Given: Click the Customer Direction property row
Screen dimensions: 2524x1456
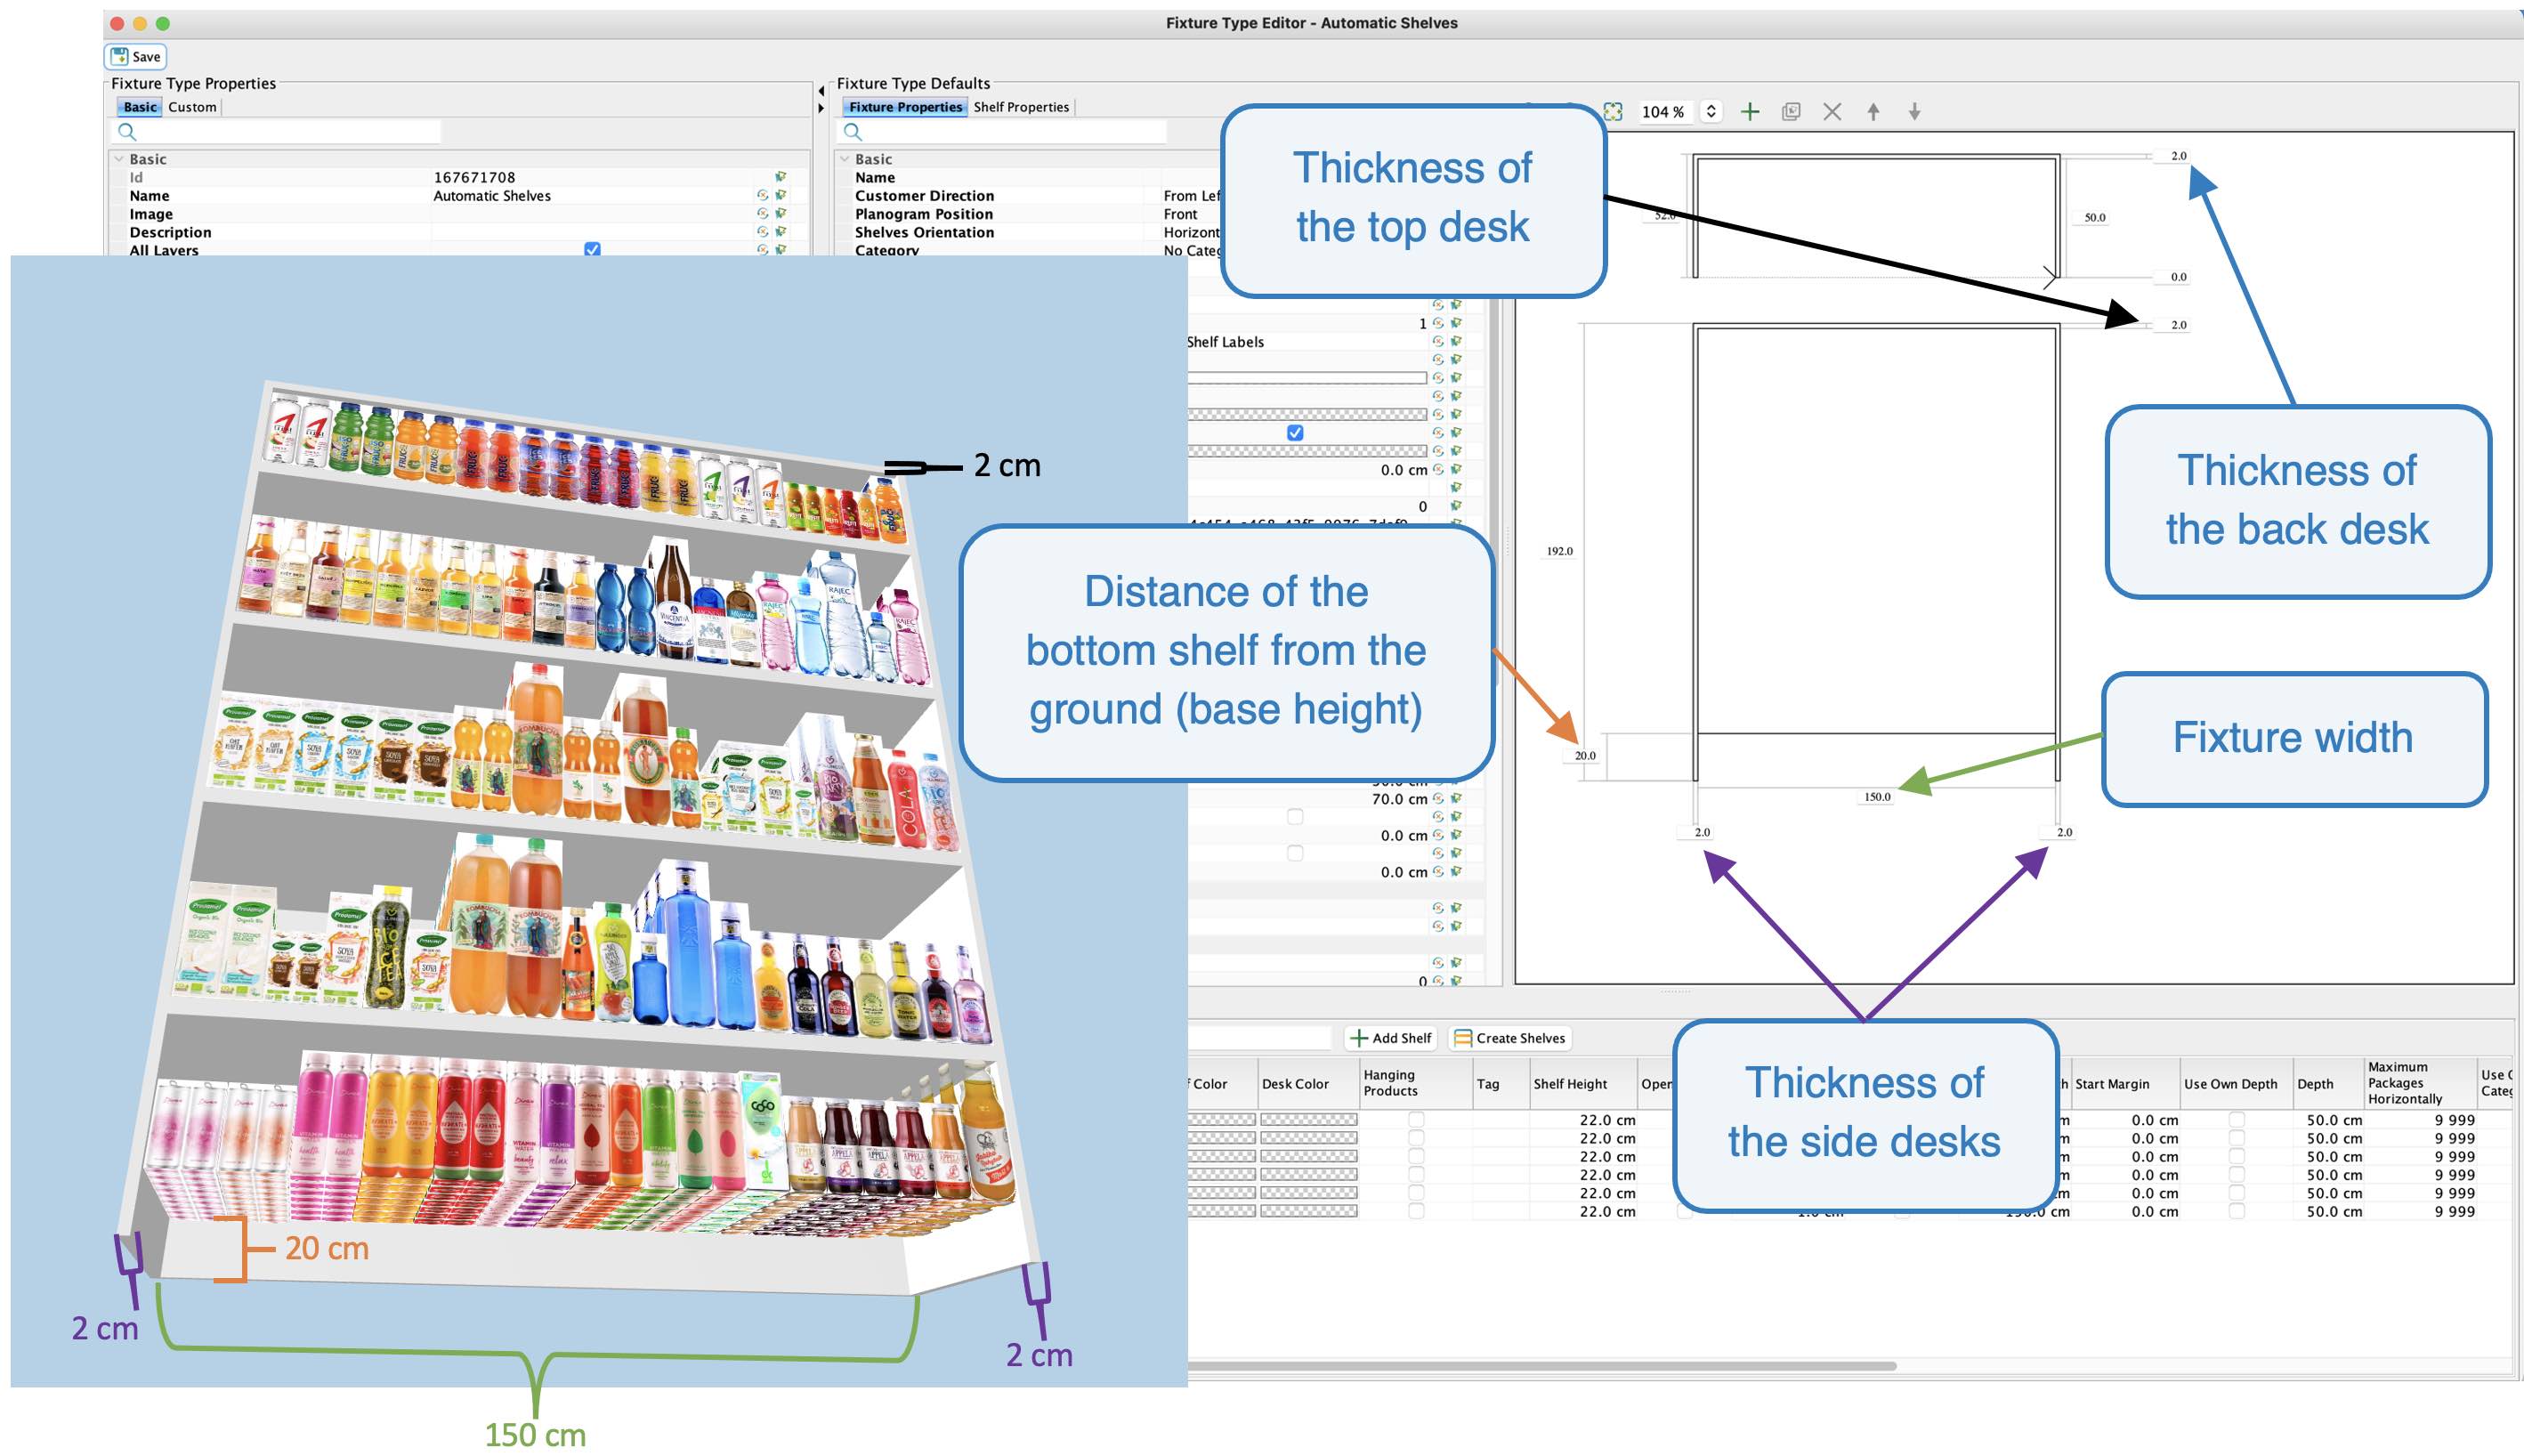Looking at the screenshot, I should click(x=1028, y=196).
